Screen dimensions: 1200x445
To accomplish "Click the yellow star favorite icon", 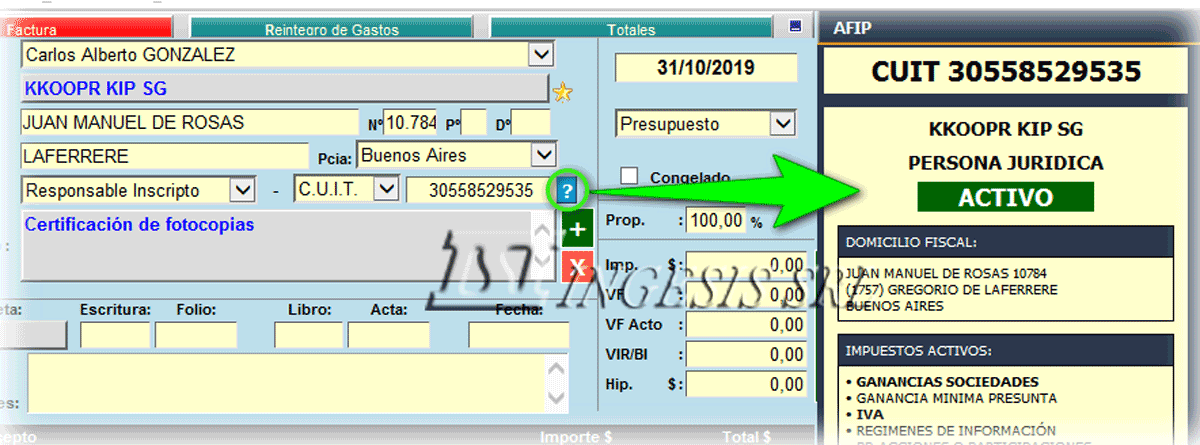I will tap(563, 92).
